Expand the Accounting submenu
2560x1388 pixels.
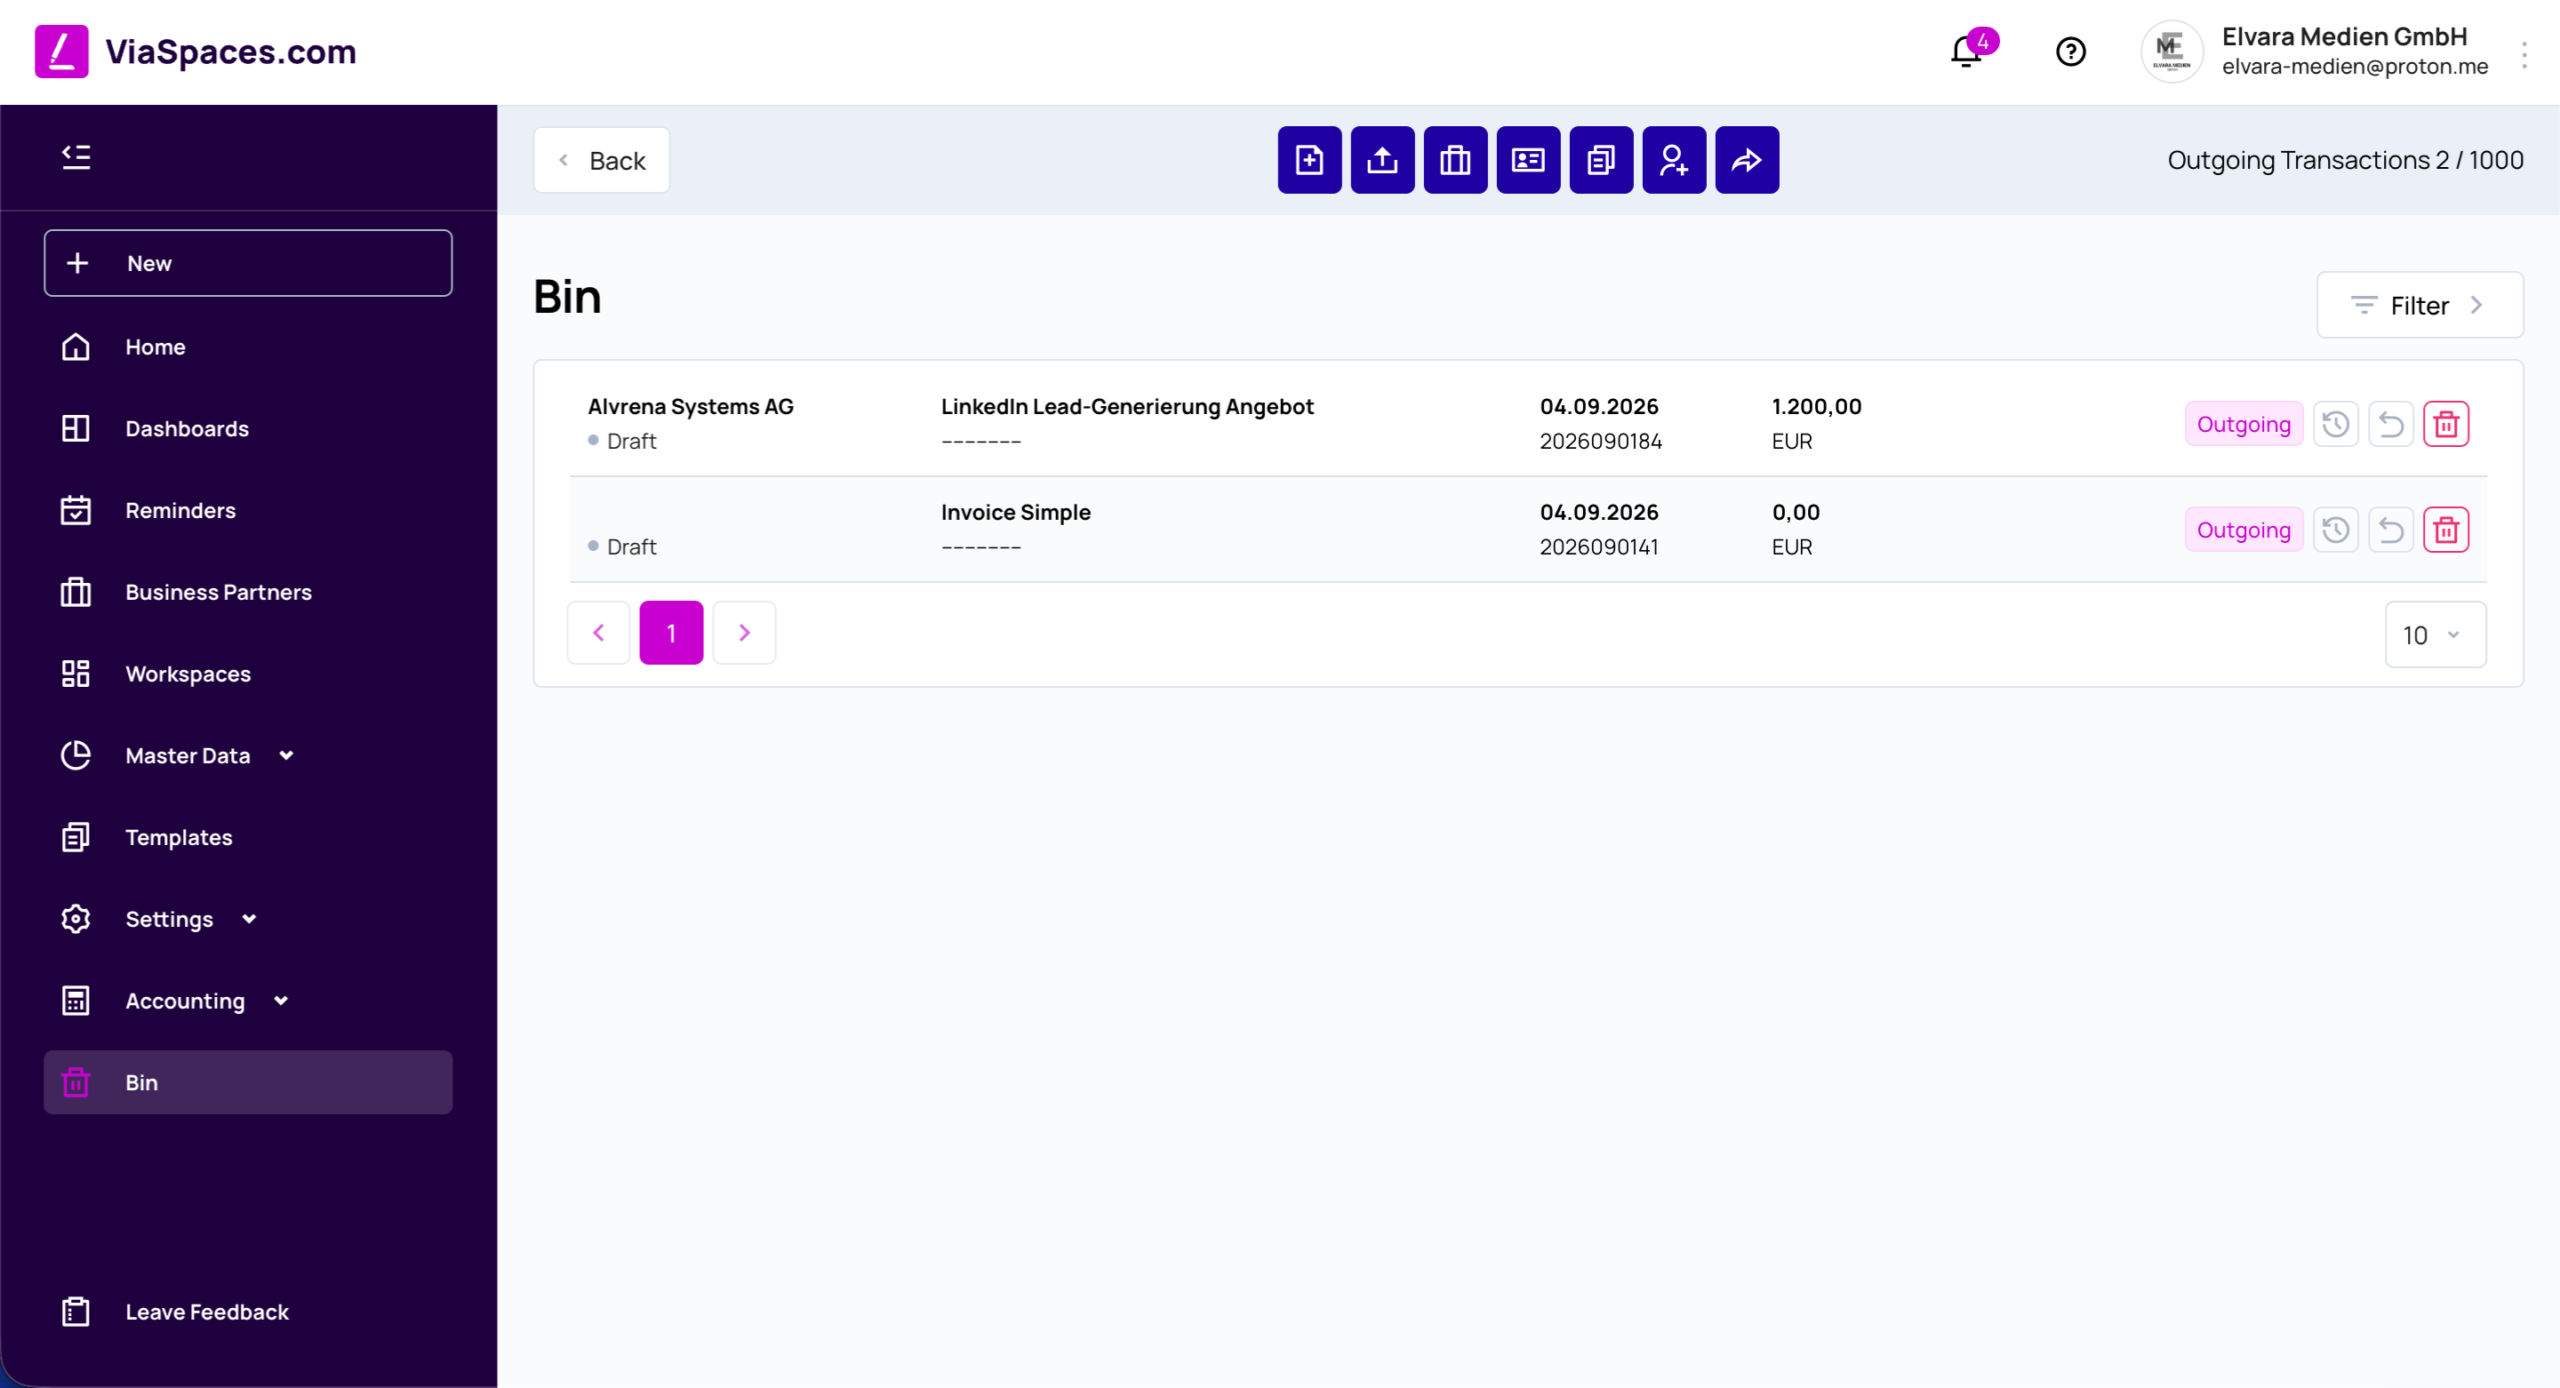[x=281, y=1001]
